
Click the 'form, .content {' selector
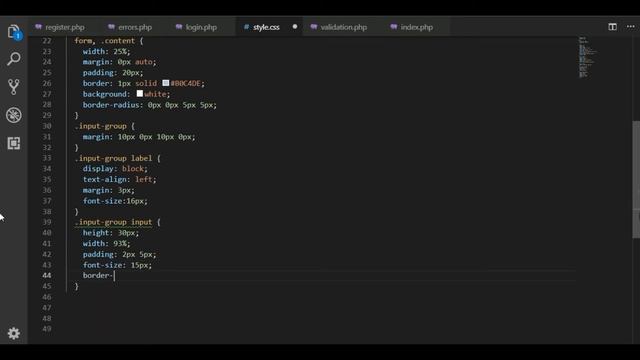pyautogui.click(x=109, y=41)
